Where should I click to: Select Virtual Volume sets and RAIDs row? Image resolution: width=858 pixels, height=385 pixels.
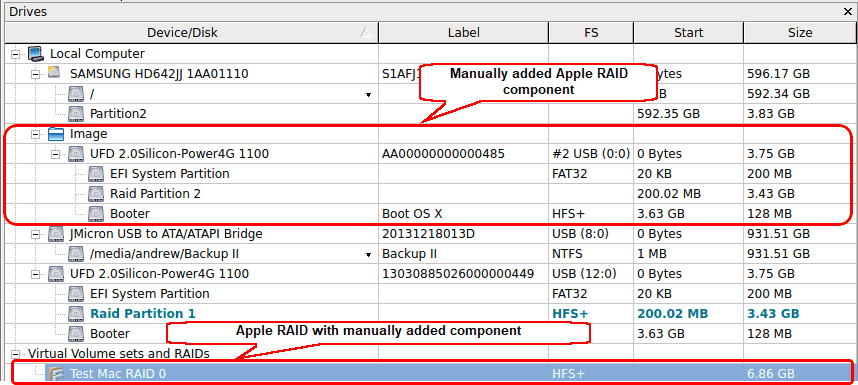pos(119,354)
